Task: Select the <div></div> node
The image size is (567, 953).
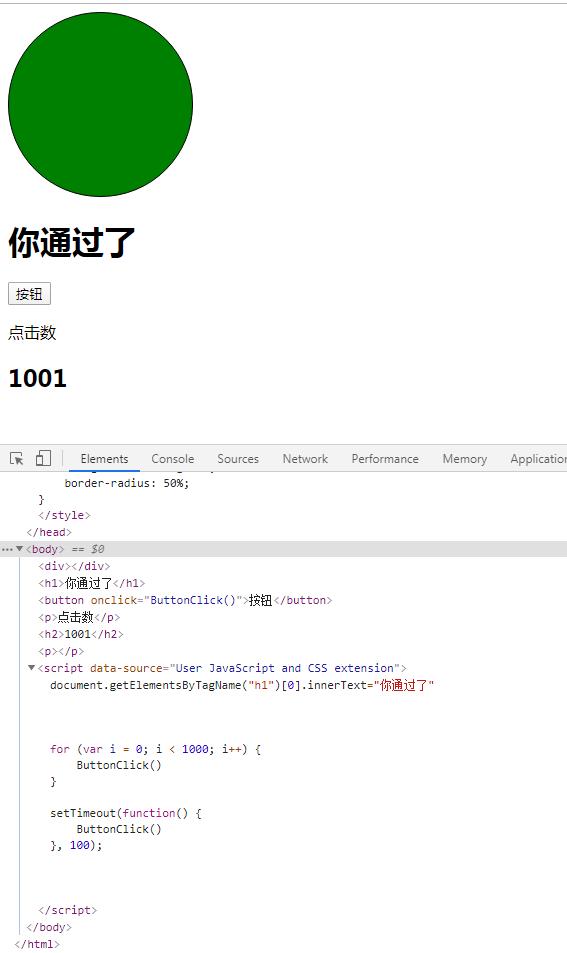Action: [74, 566]
